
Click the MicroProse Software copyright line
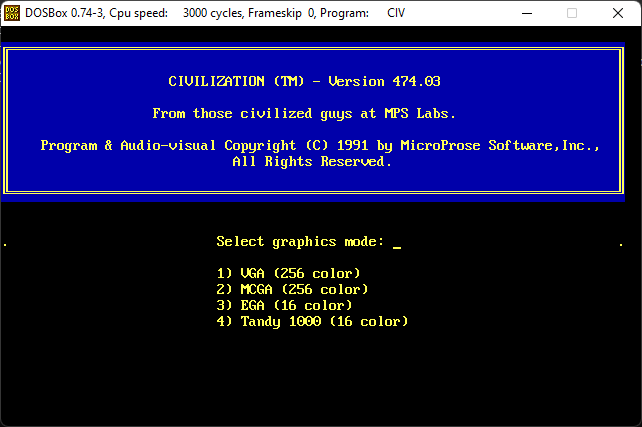pos(320,145)
